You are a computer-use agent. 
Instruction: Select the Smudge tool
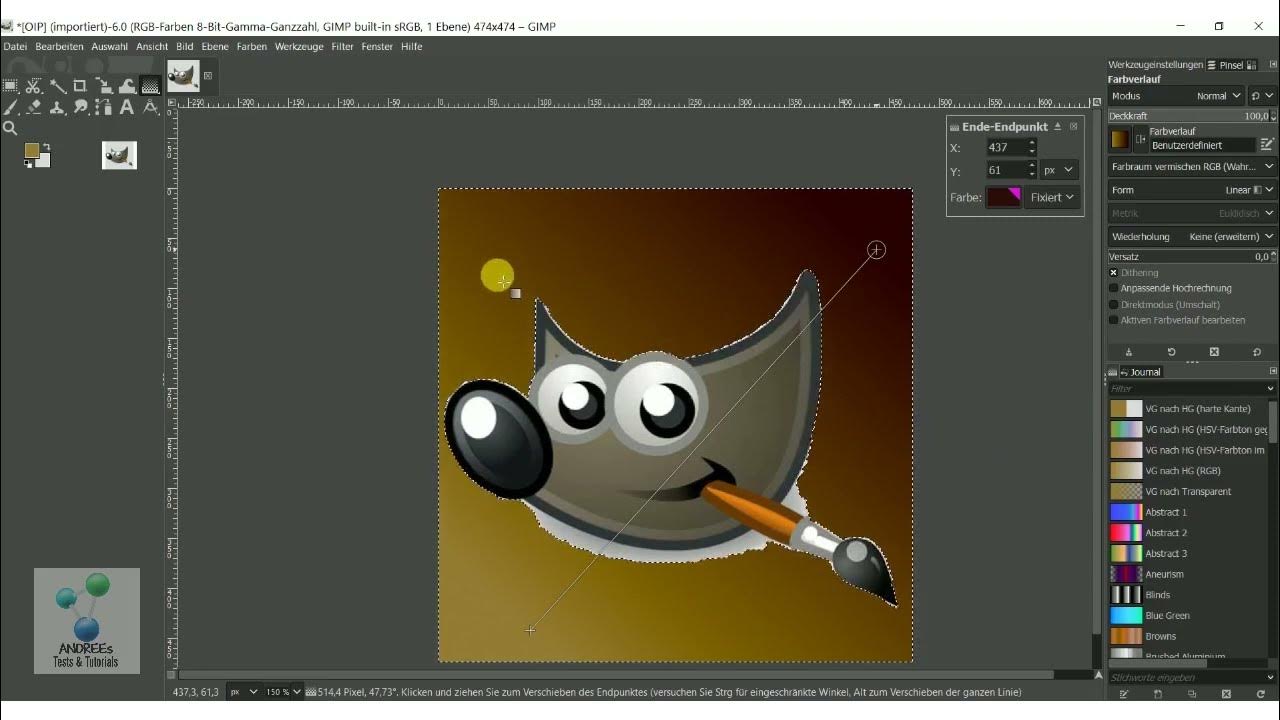[80, 107]
